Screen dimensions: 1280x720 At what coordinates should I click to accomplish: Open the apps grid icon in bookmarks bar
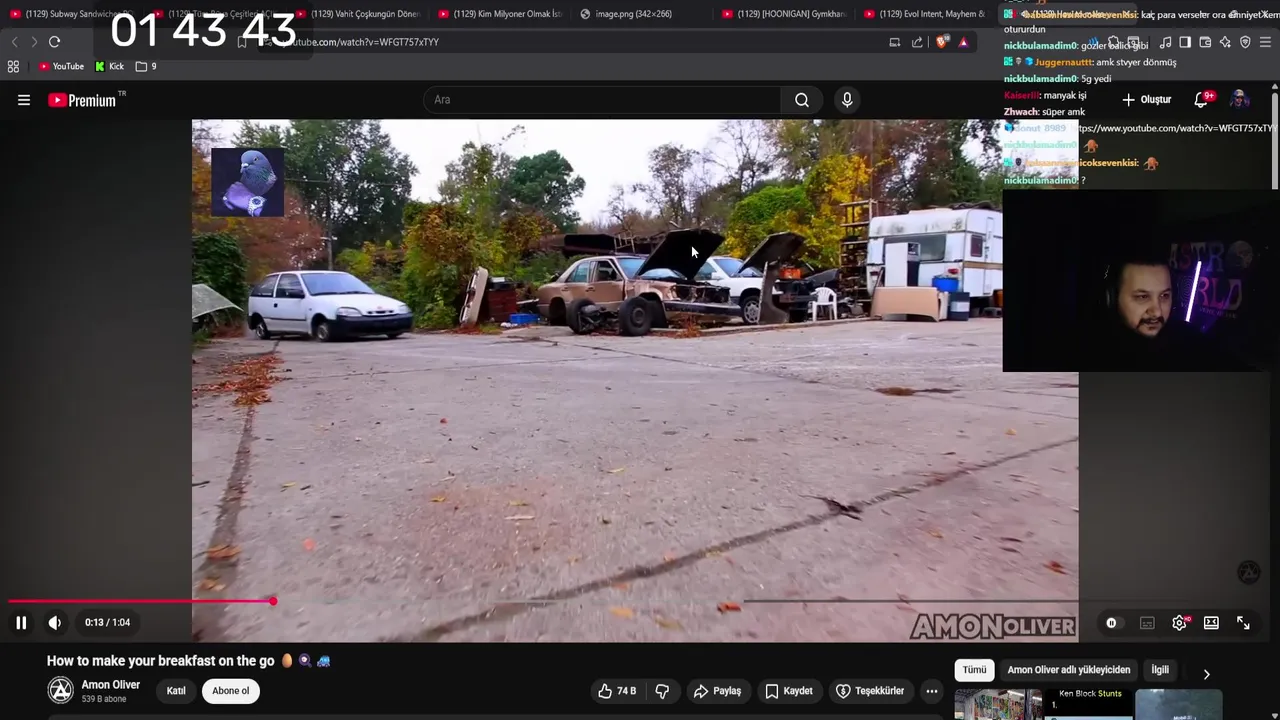pyautogui.click(x=13, y=66)
